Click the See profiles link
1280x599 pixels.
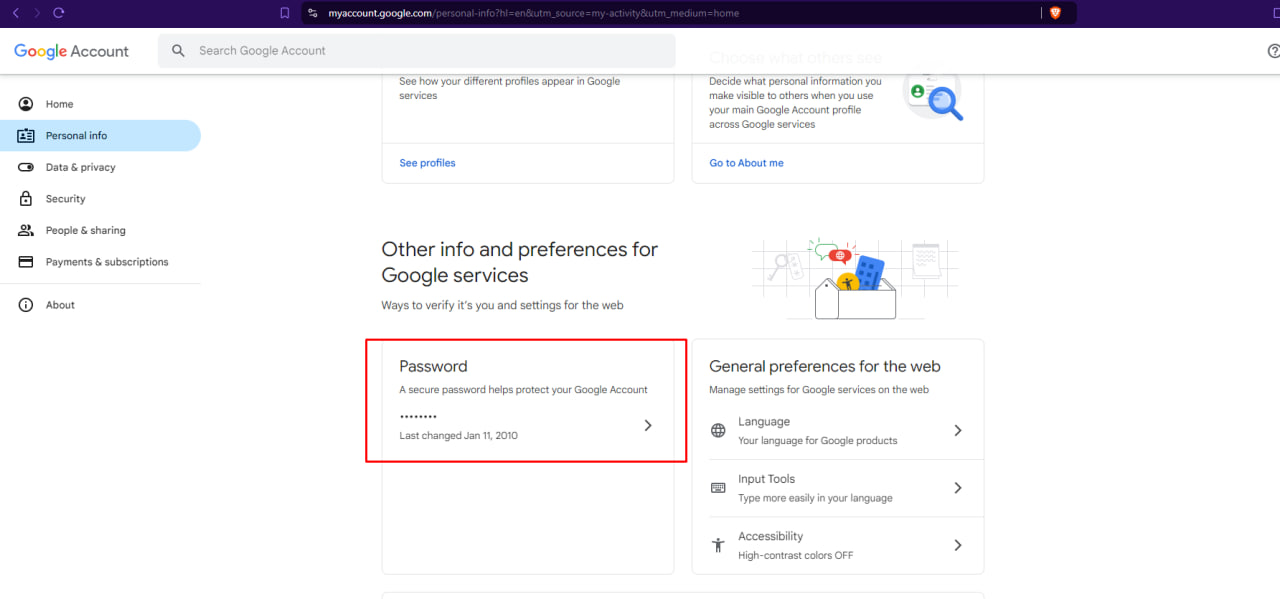point(427,163)
